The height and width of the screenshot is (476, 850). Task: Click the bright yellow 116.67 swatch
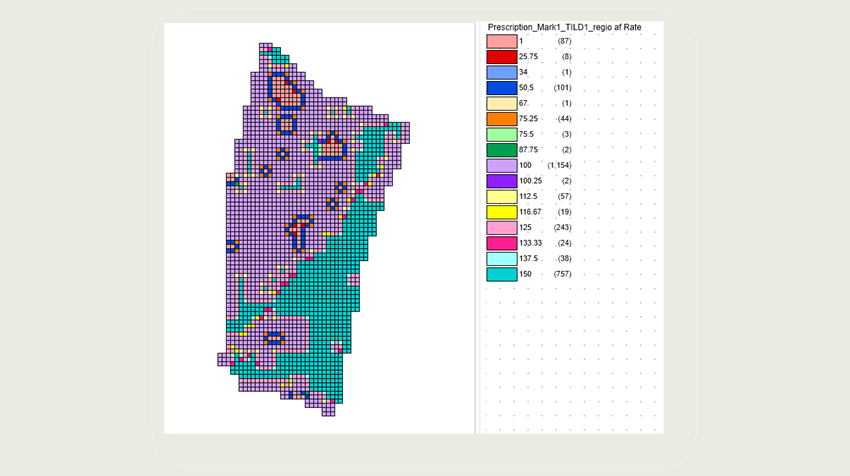click(x=501, y=212)
